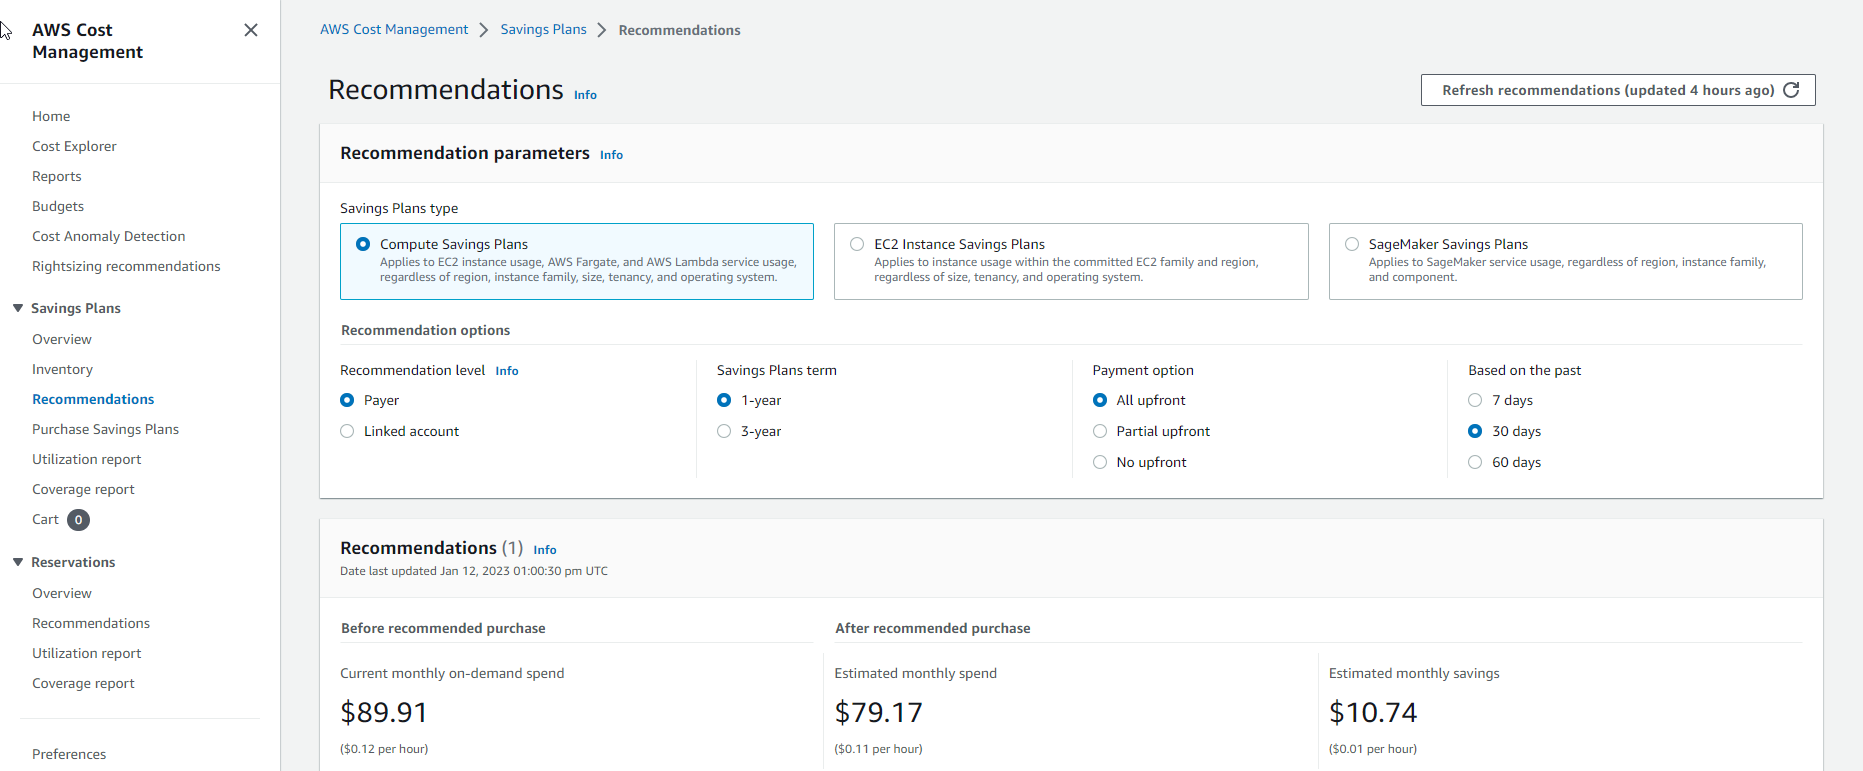
Task: Choose Linked account recommendation level
Action: point(347,431)
